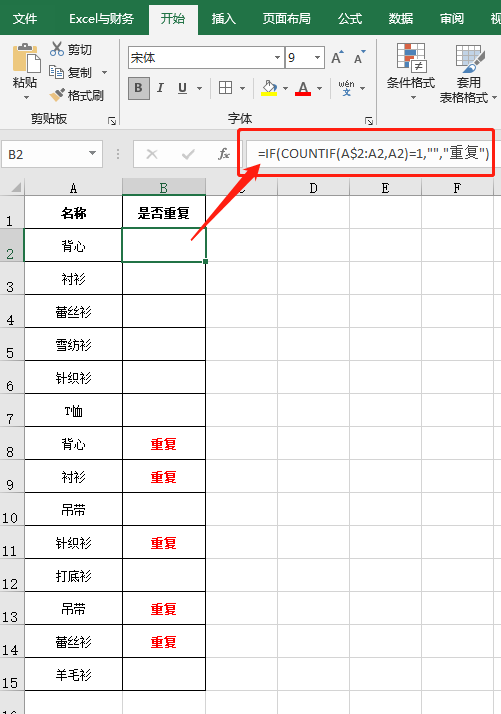
Task: Select cell A10 containing 吊带
Action: point(73,510)
